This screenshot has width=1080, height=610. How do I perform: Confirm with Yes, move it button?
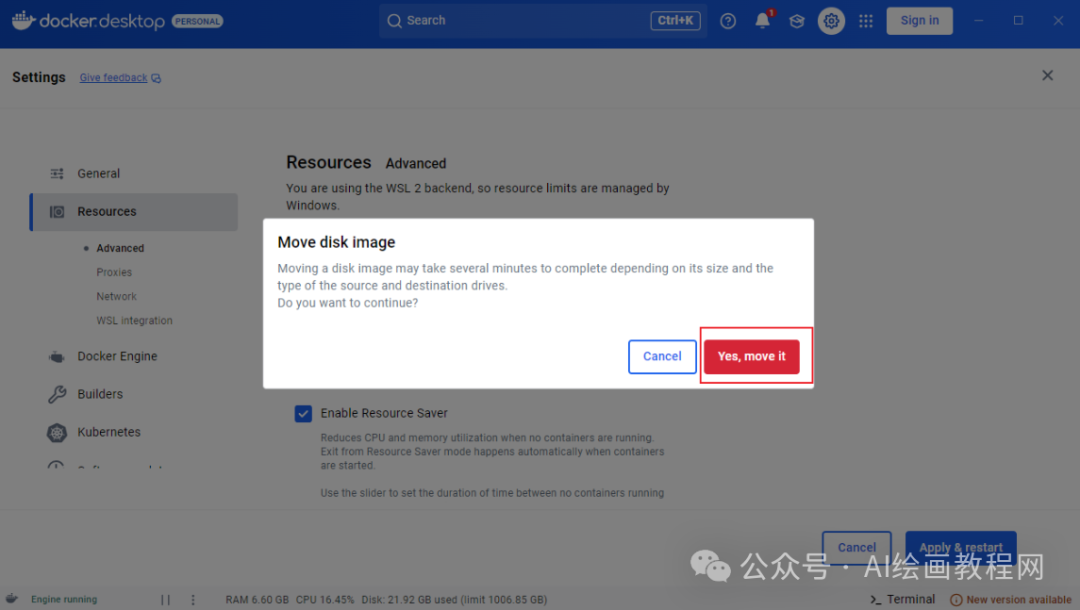pyautogui.click(x=751, y=356)
